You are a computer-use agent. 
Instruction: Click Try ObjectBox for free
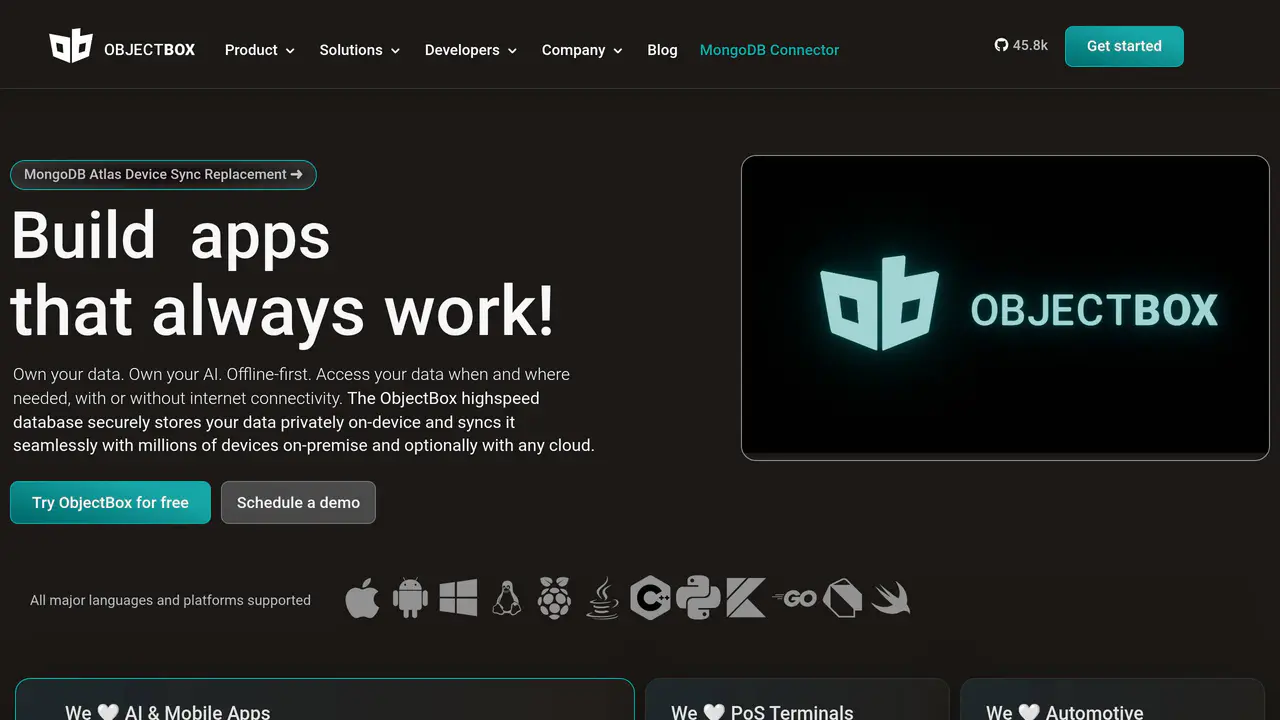click(110, 502)
